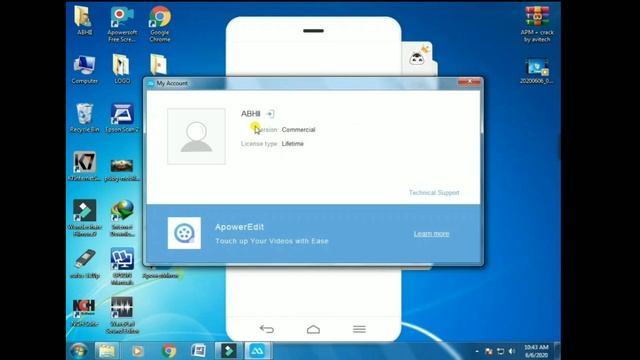Select the 20200606 file desktop icon

(x=537, y=71)
